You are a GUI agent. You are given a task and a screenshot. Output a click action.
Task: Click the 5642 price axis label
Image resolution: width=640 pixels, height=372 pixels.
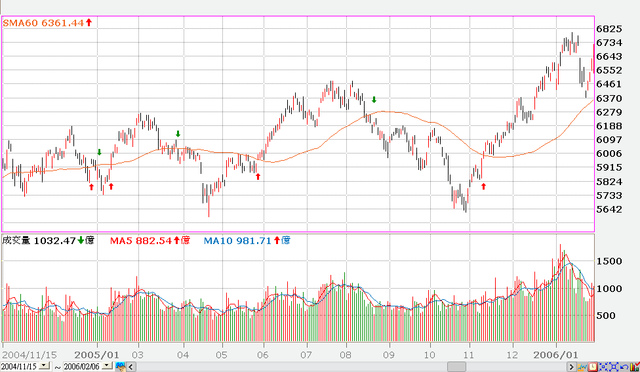click(609, 209)
